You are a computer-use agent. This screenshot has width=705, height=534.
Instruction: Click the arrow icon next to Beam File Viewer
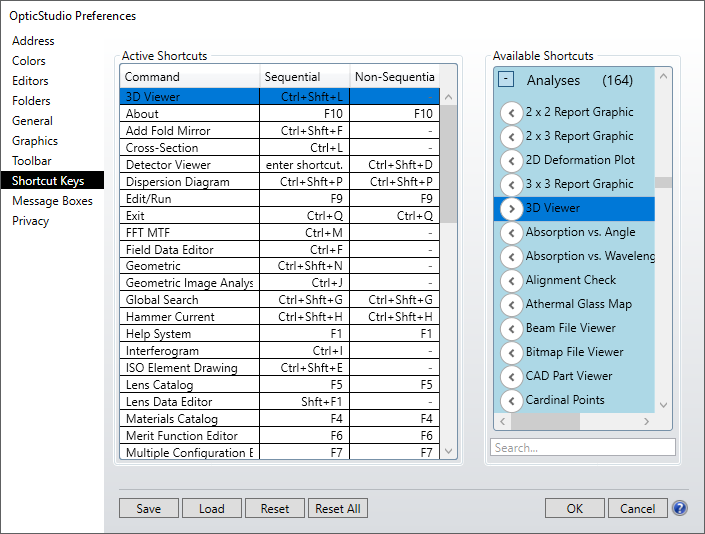click(511, 328)
